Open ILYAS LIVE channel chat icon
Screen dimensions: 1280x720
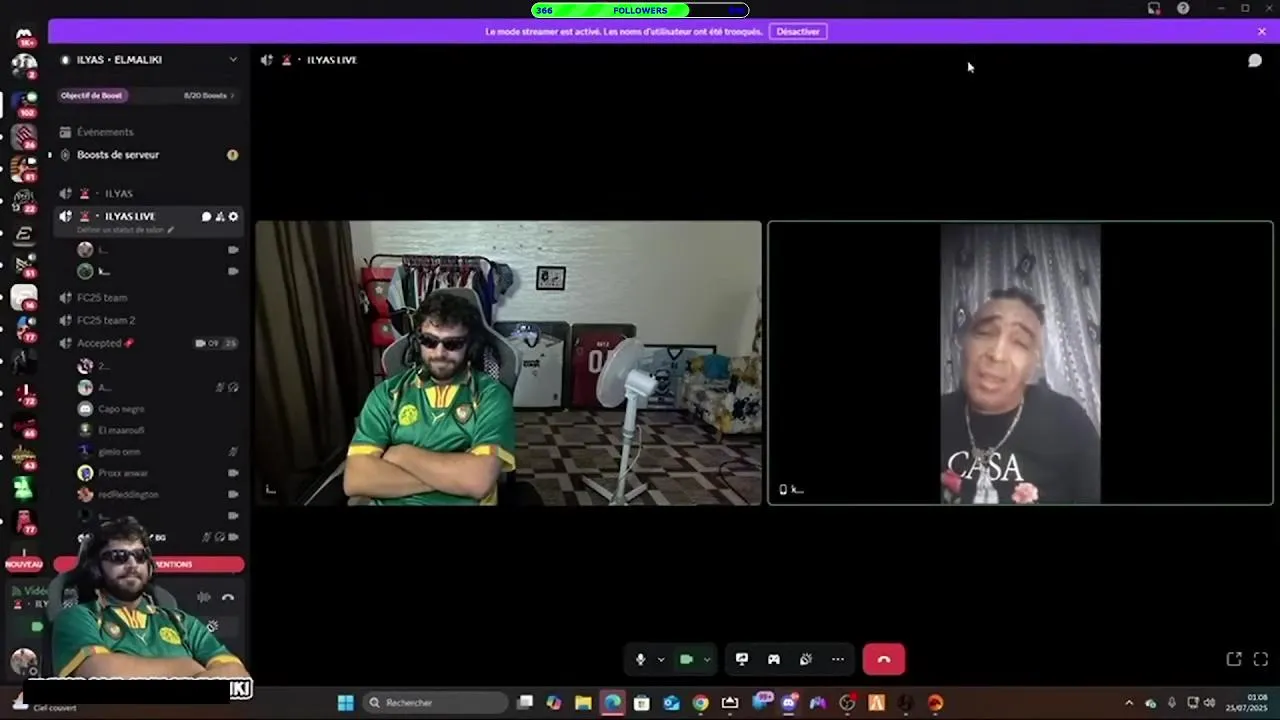pyautogui.click(x=206, y=216)
